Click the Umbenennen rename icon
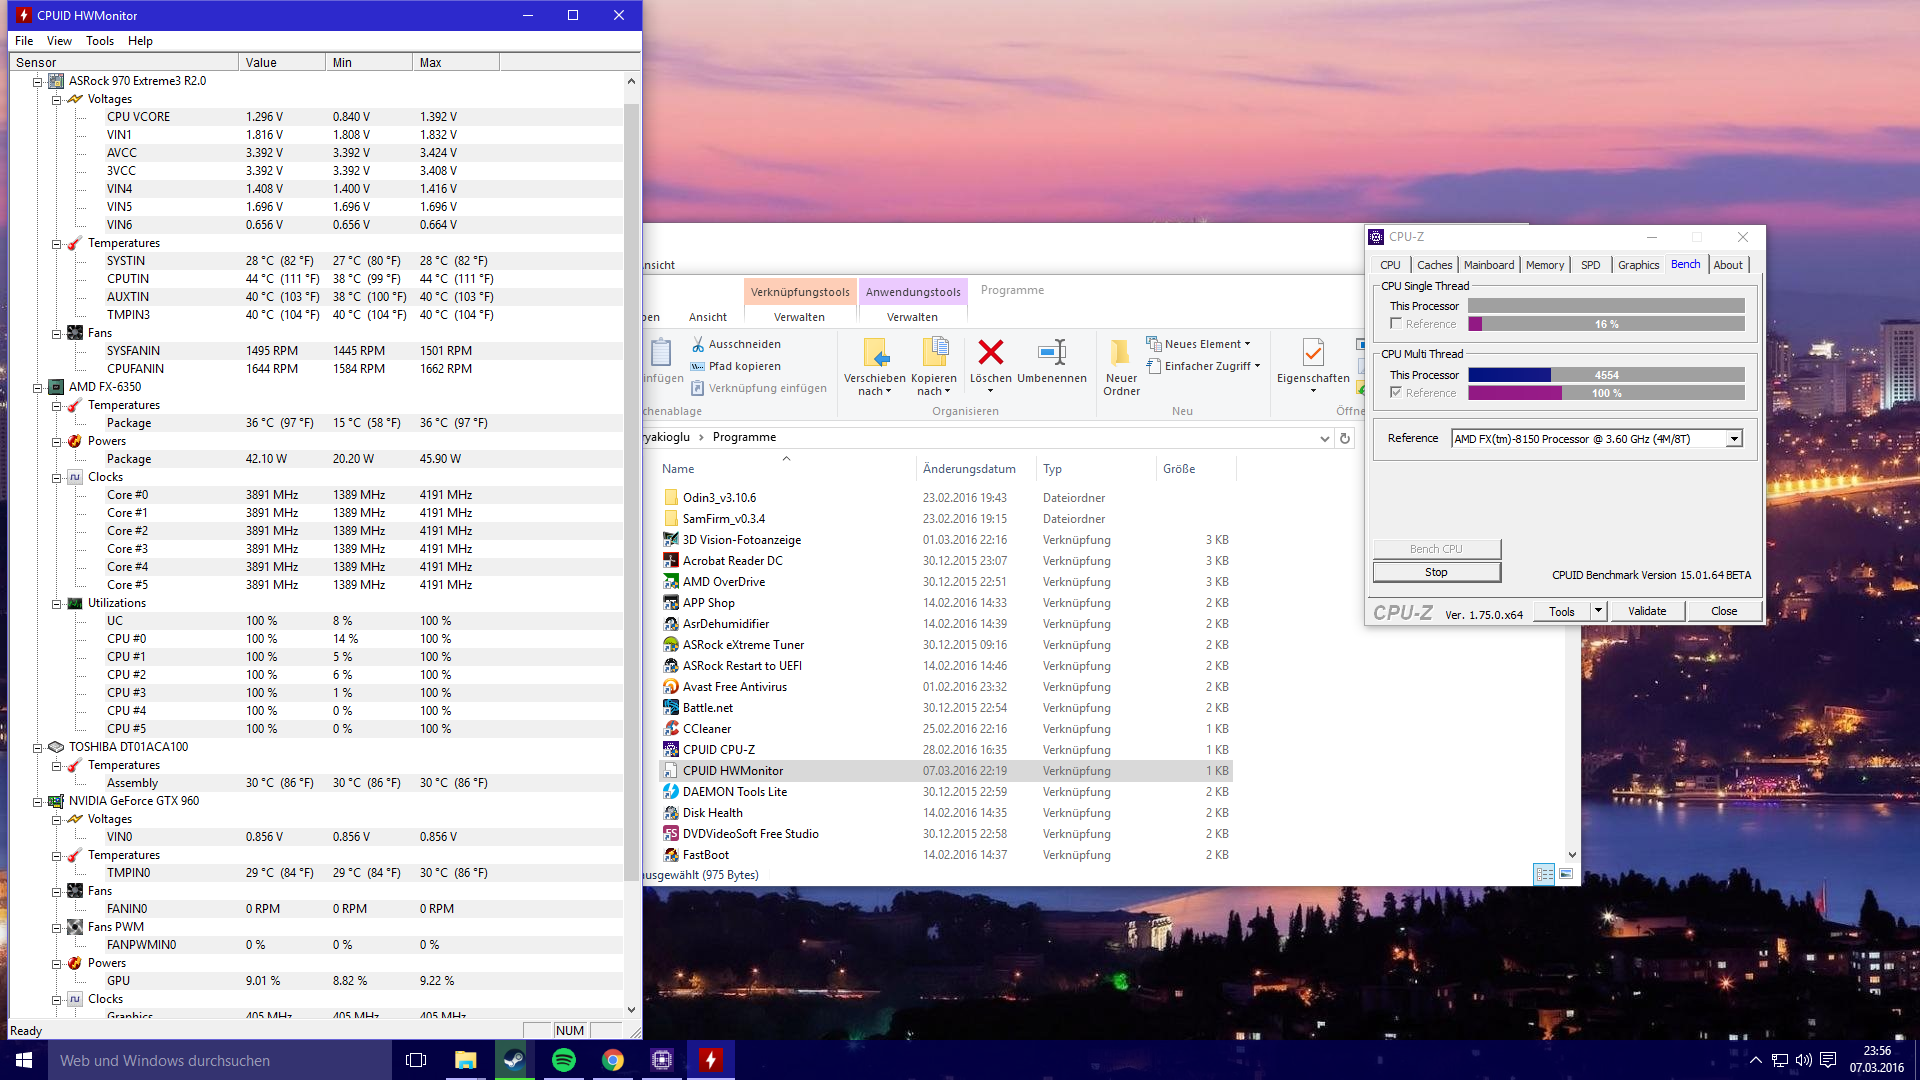The height and width of the screenshot is (1080, 1920). pos(1051,353)
